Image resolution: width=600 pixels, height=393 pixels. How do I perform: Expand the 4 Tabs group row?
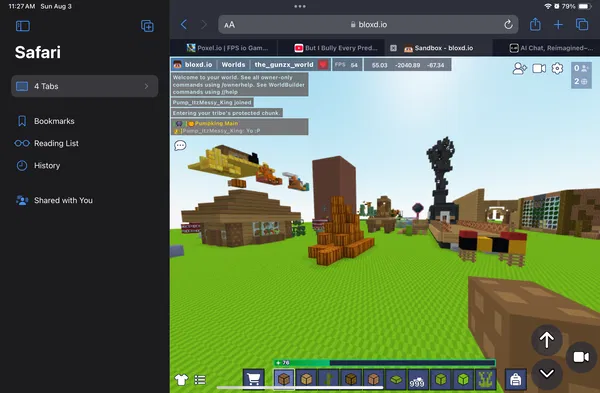85,86
